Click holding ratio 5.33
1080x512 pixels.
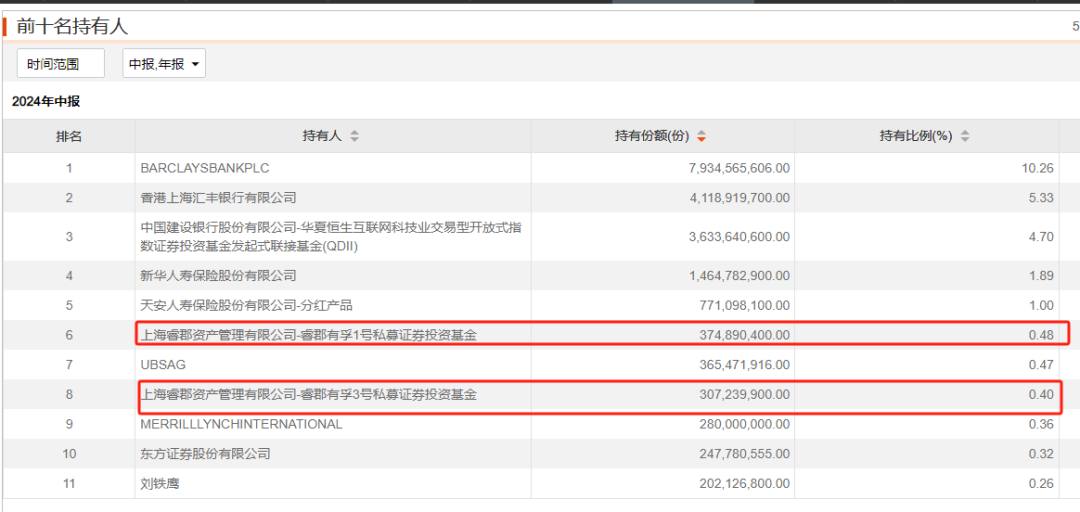click(x=1041, y=198)
